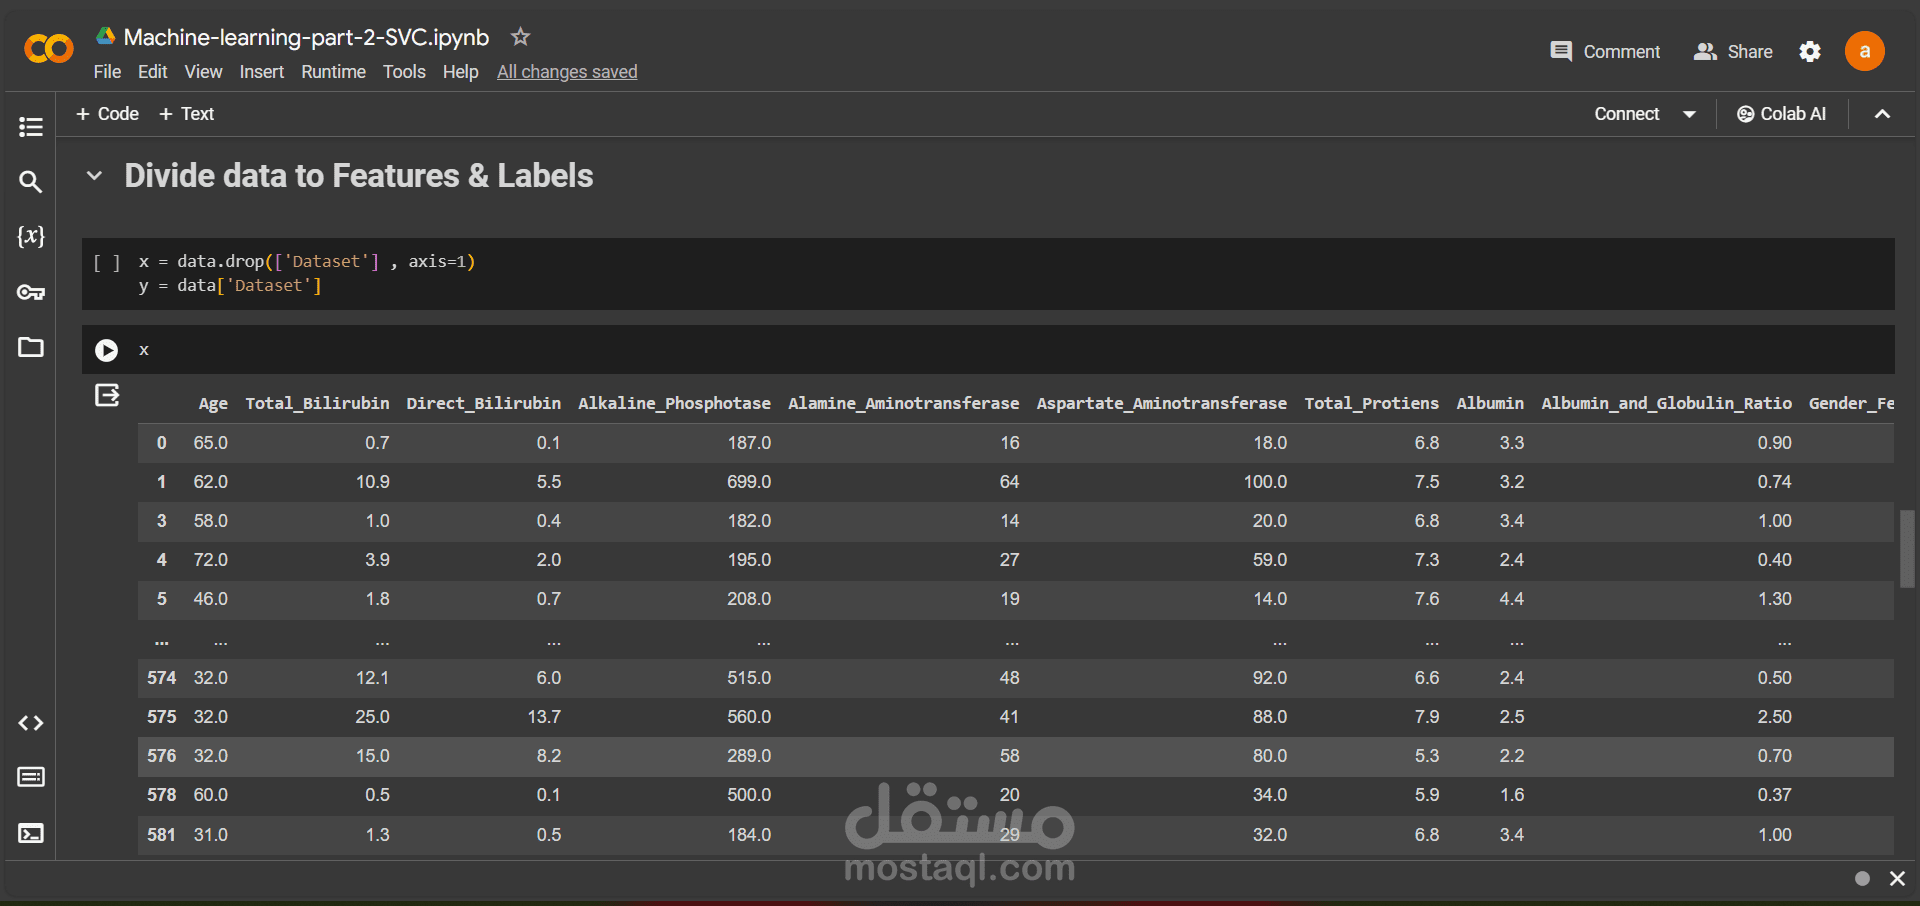This screenshot has height=906, width=1920.
Task: Click the run bracket of data.drop cell
Action: [106, 262]
